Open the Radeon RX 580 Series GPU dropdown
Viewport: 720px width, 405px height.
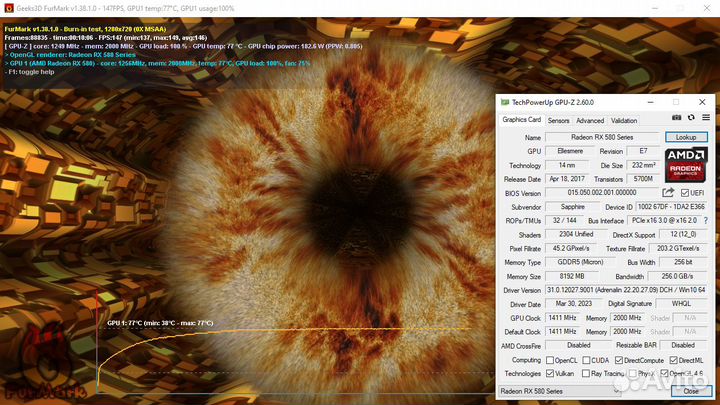(x=560, y=391)
